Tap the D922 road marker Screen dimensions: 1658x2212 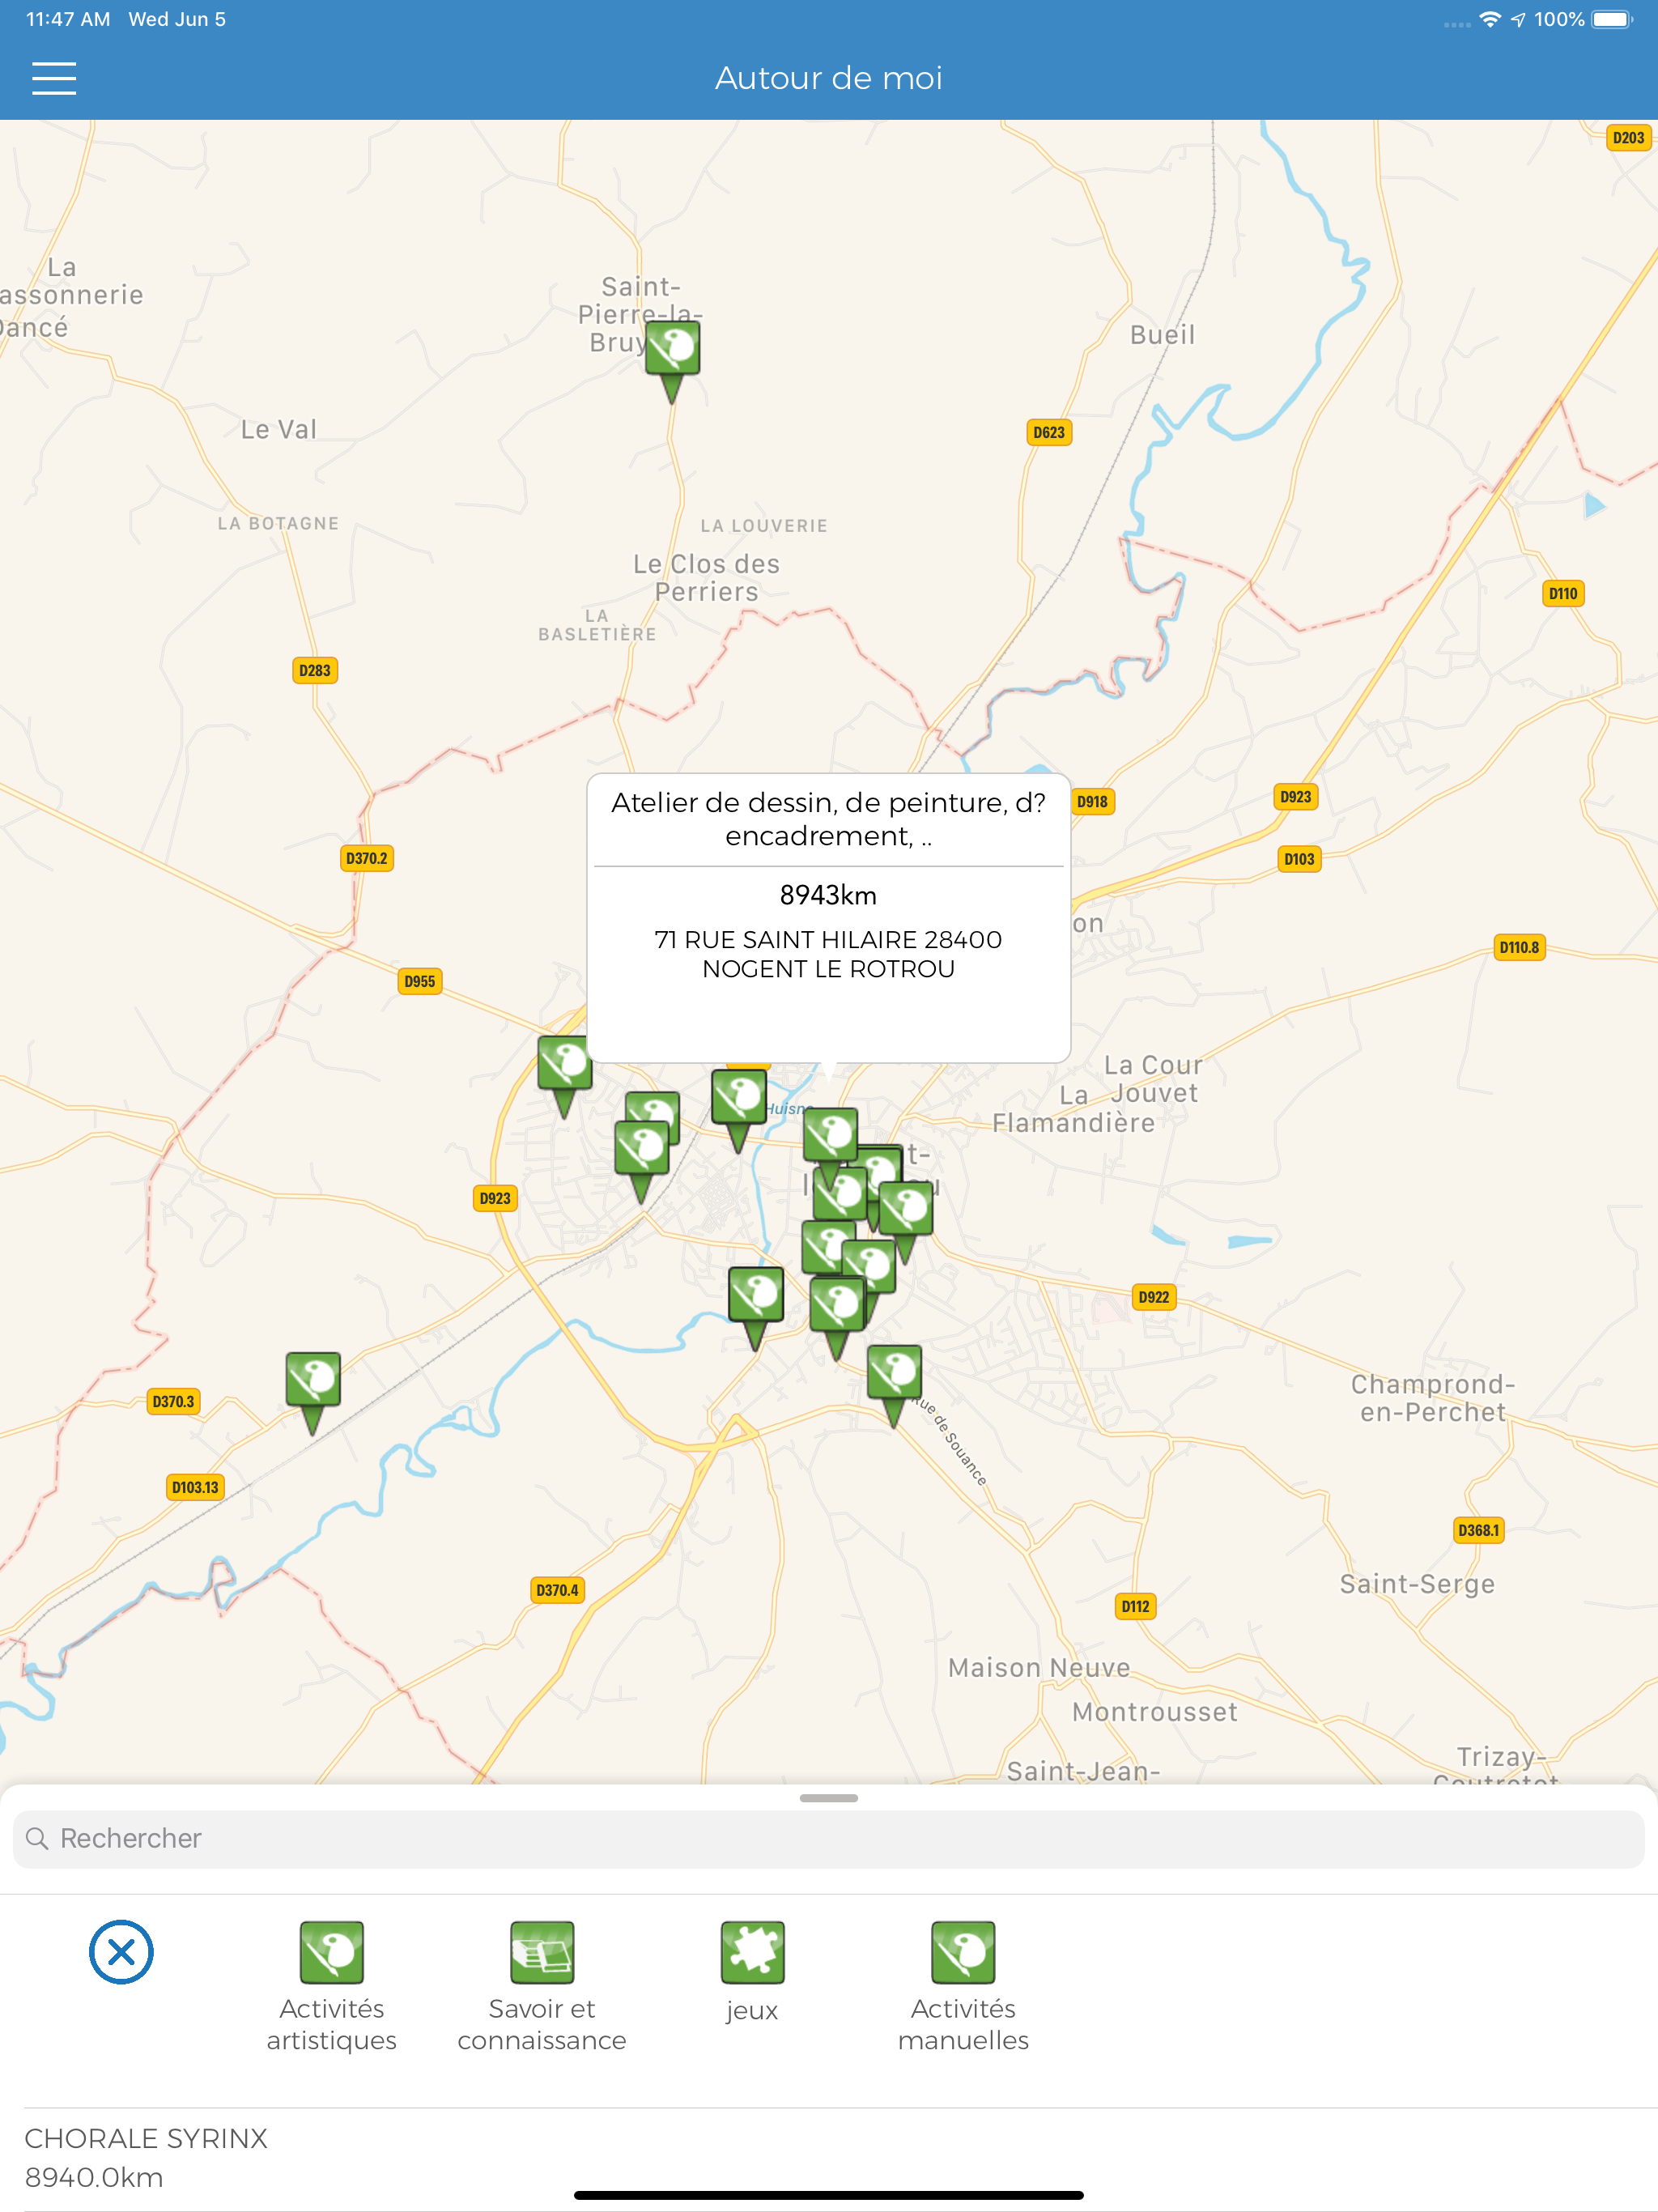(x=1154, y=1297)
